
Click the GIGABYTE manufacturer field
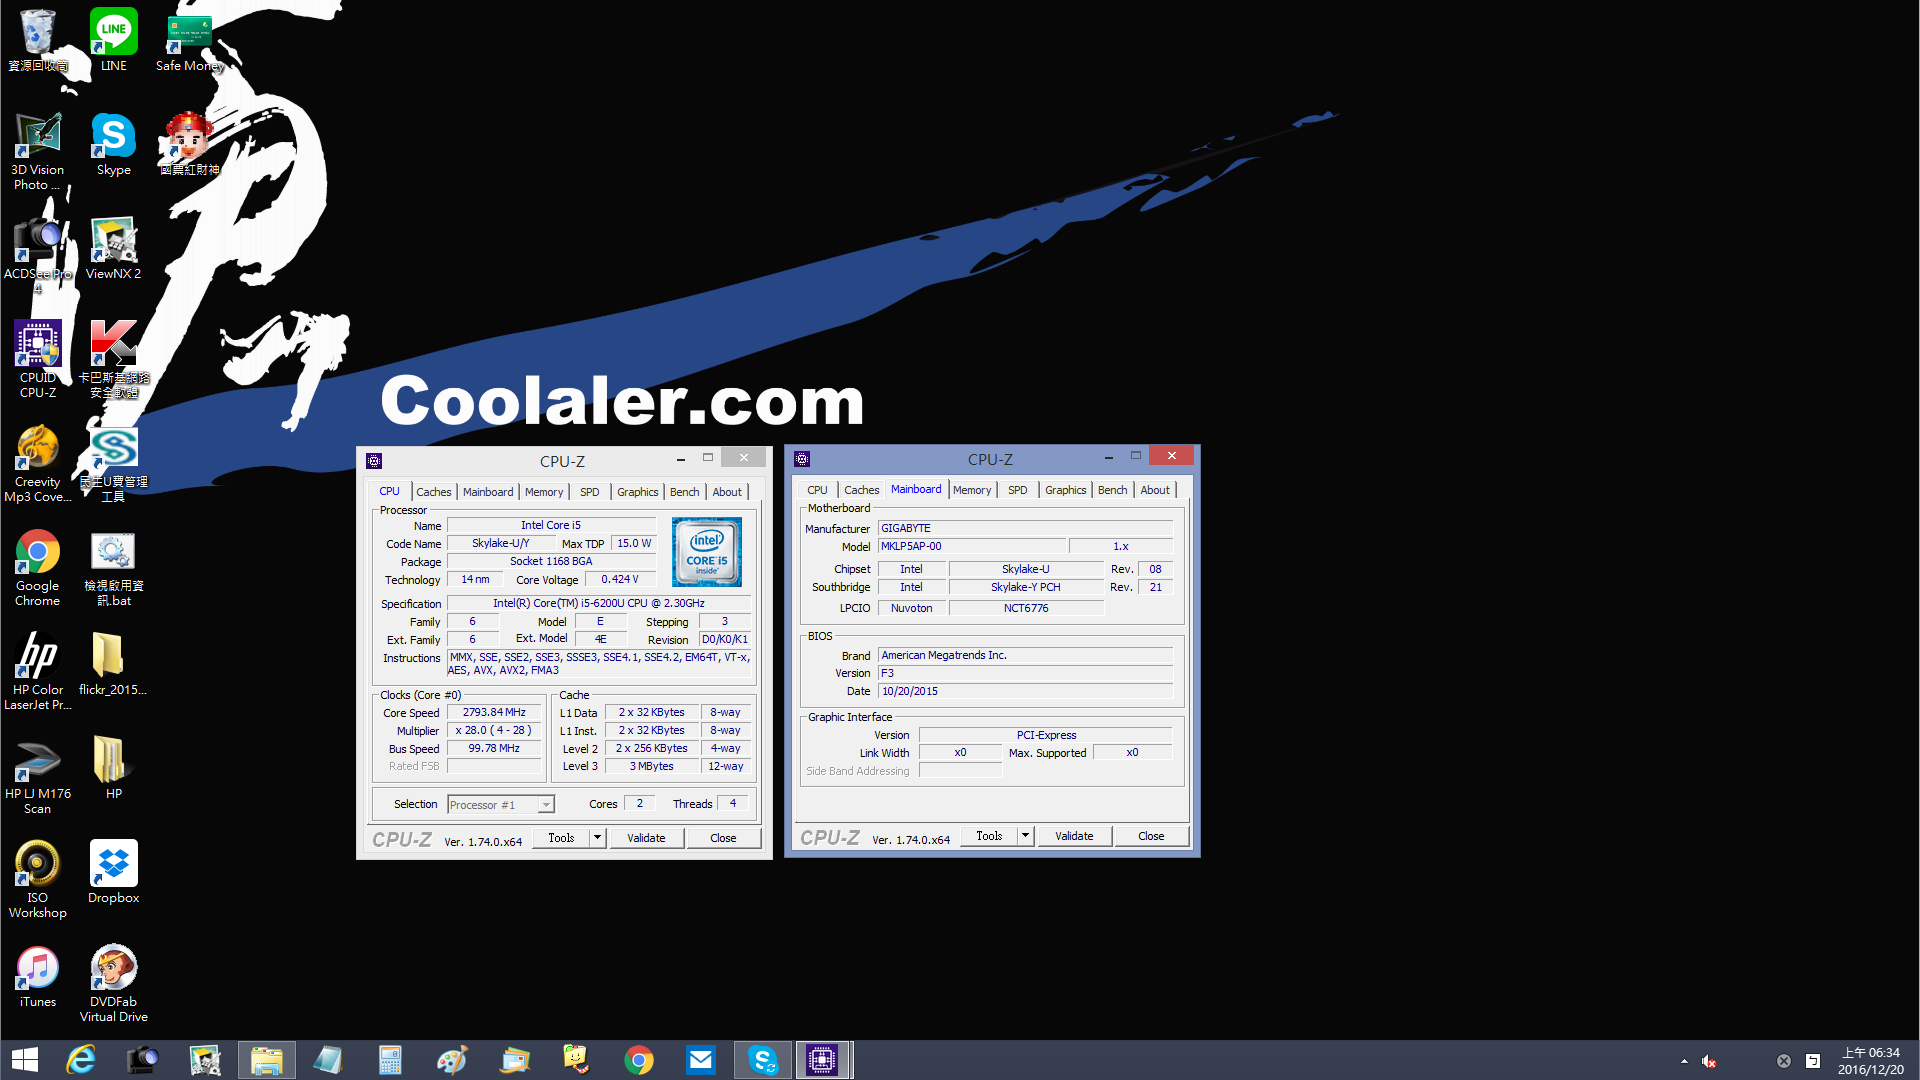[1025, 528]
